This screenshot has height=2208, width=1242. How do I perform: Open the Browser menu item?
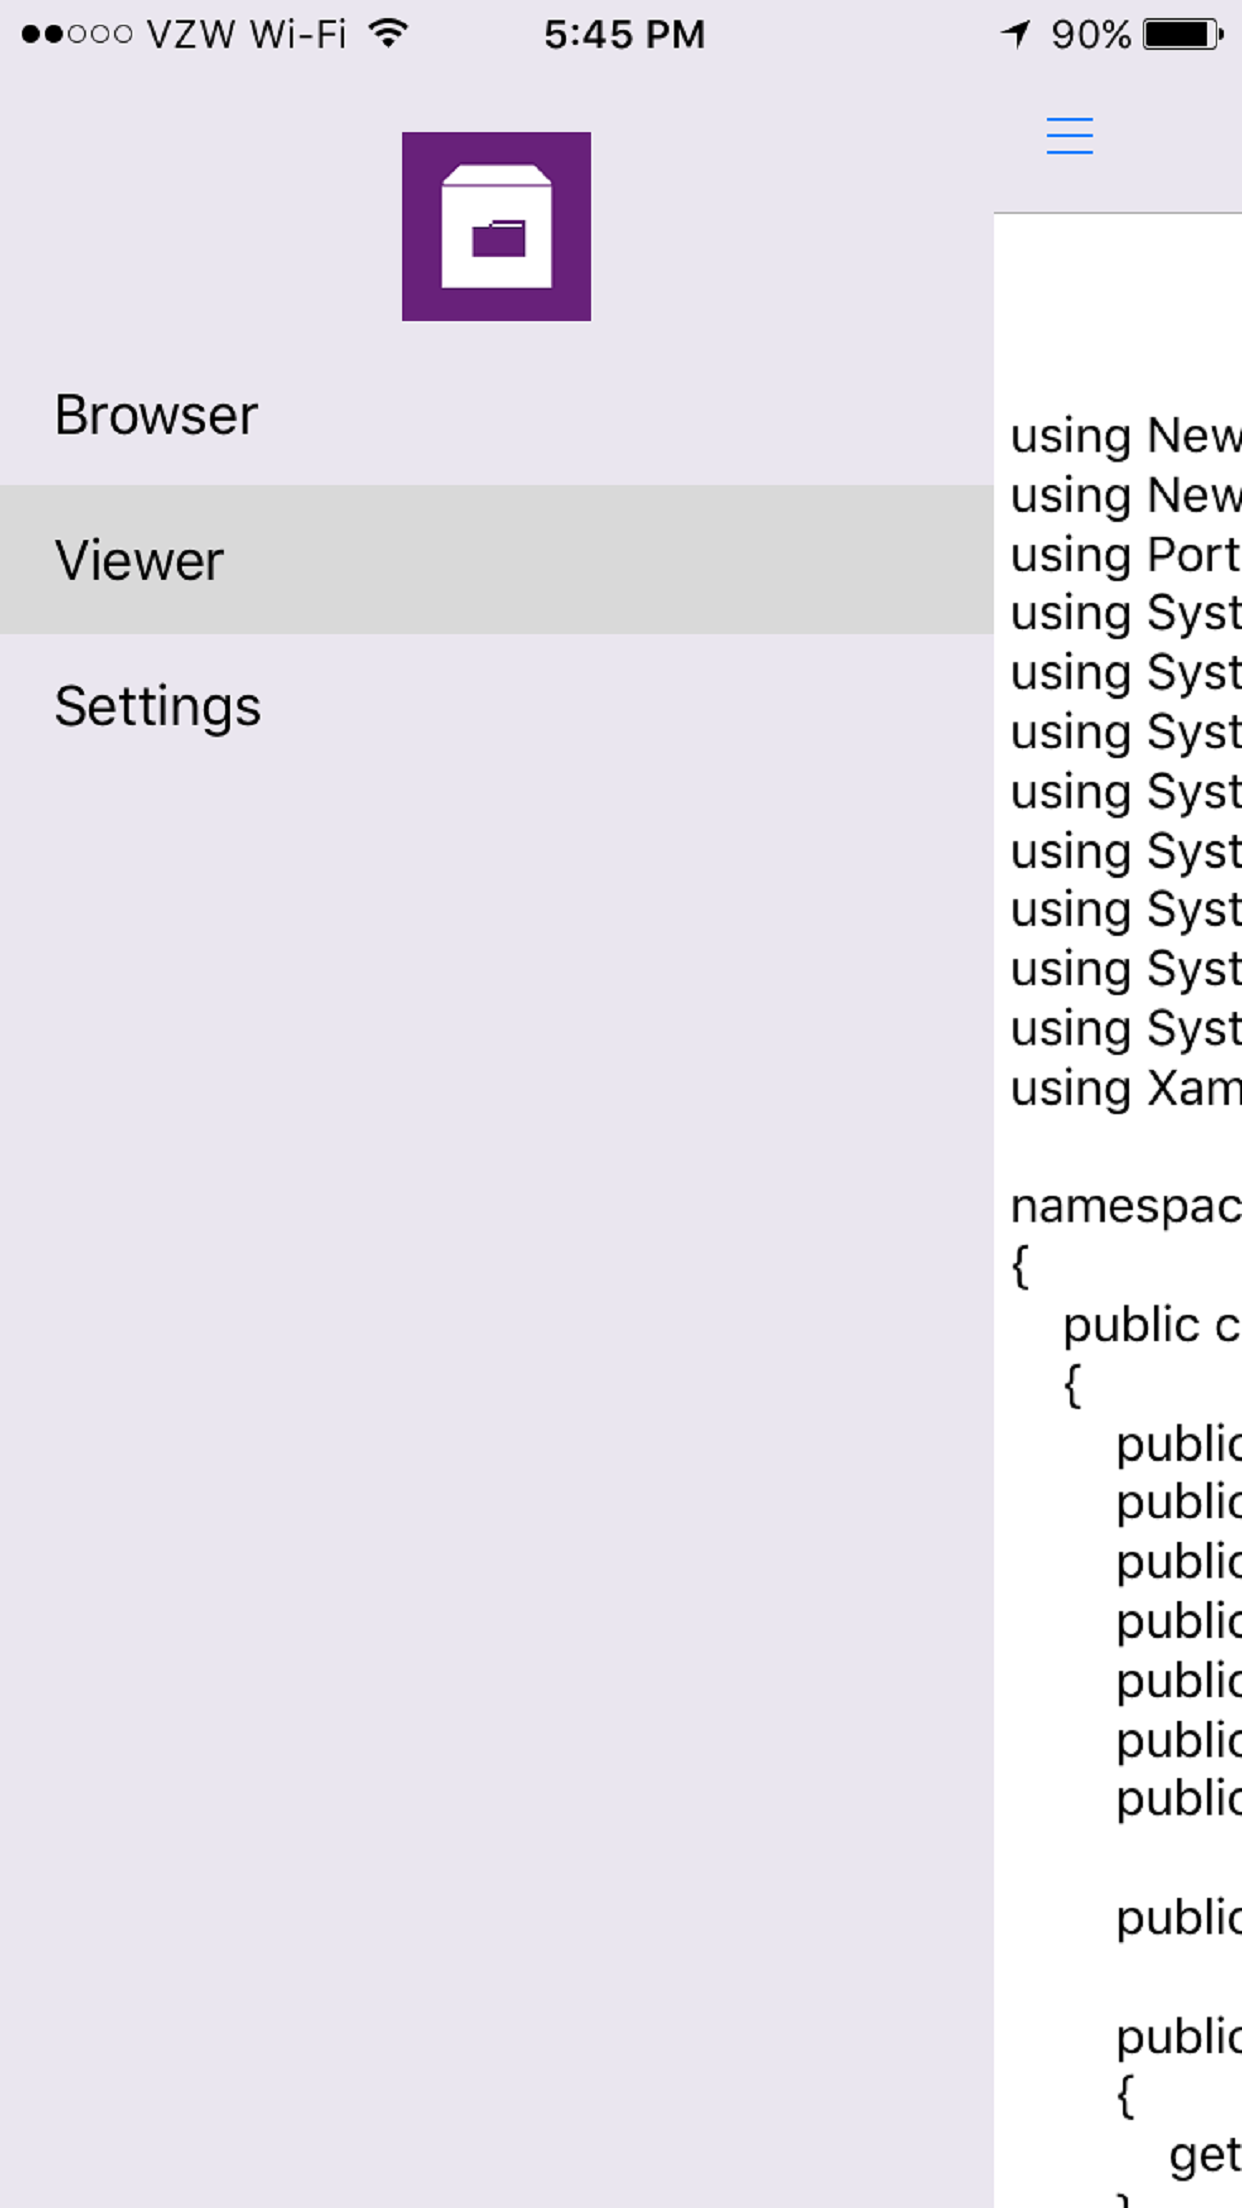pos(156,415)
